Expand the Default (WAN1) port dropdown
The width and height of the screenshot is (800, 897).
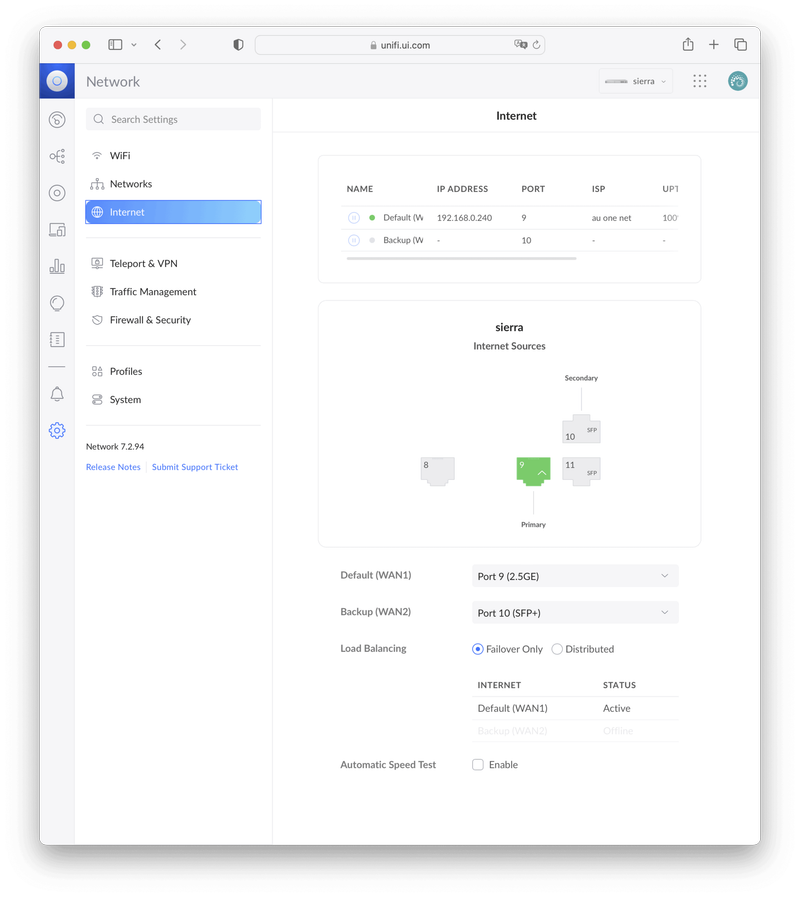[574, 576]
